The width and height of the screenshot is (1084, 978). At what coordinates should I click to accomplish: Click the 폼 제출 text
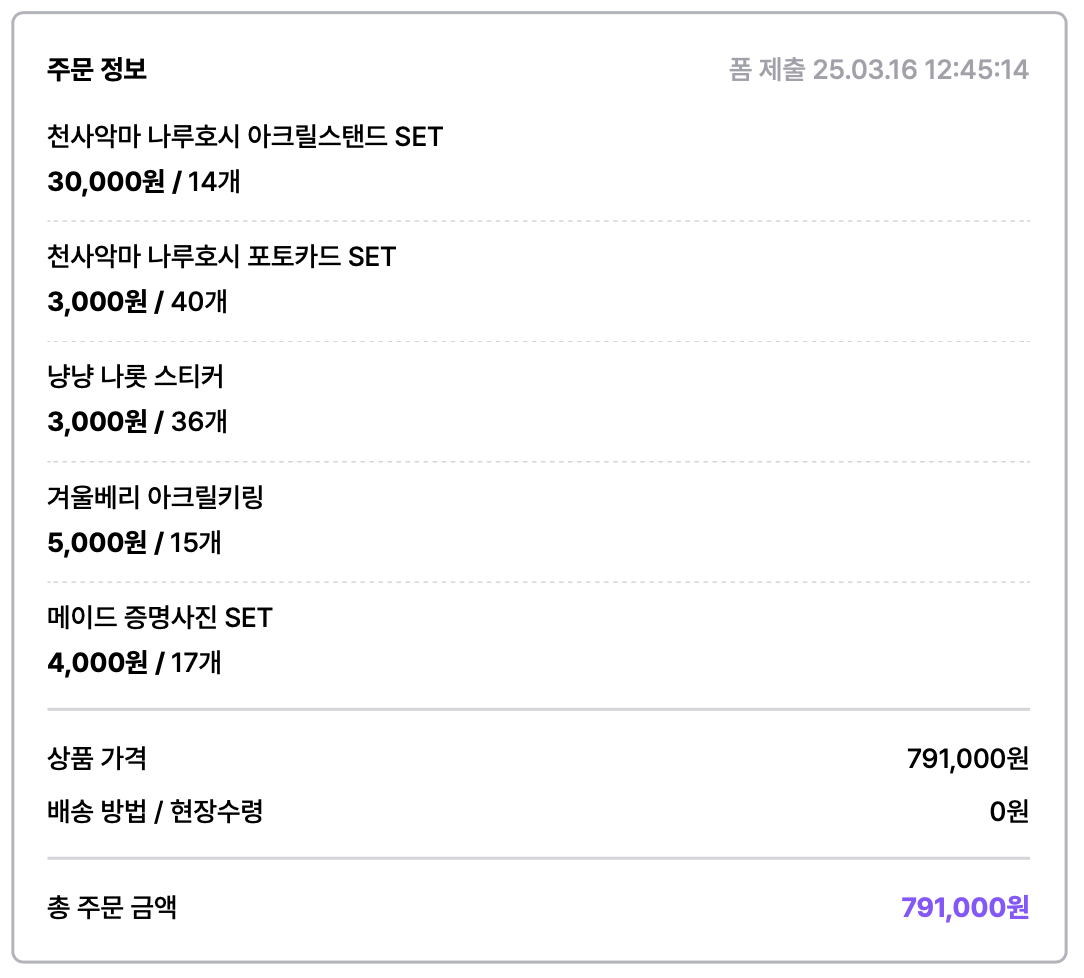coord(767,69)
